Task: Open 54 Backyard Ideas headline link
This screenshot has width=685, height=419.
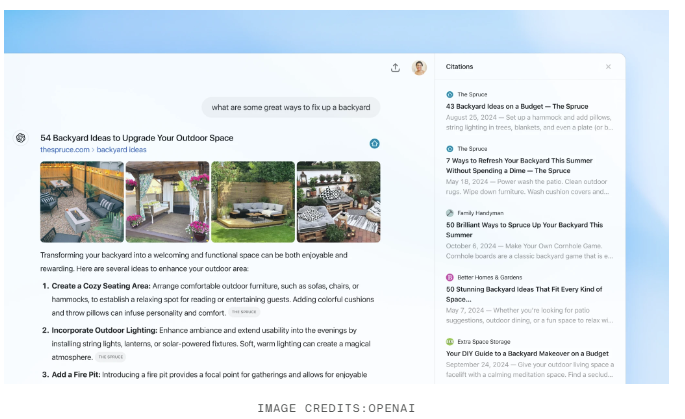Action: 136,138
